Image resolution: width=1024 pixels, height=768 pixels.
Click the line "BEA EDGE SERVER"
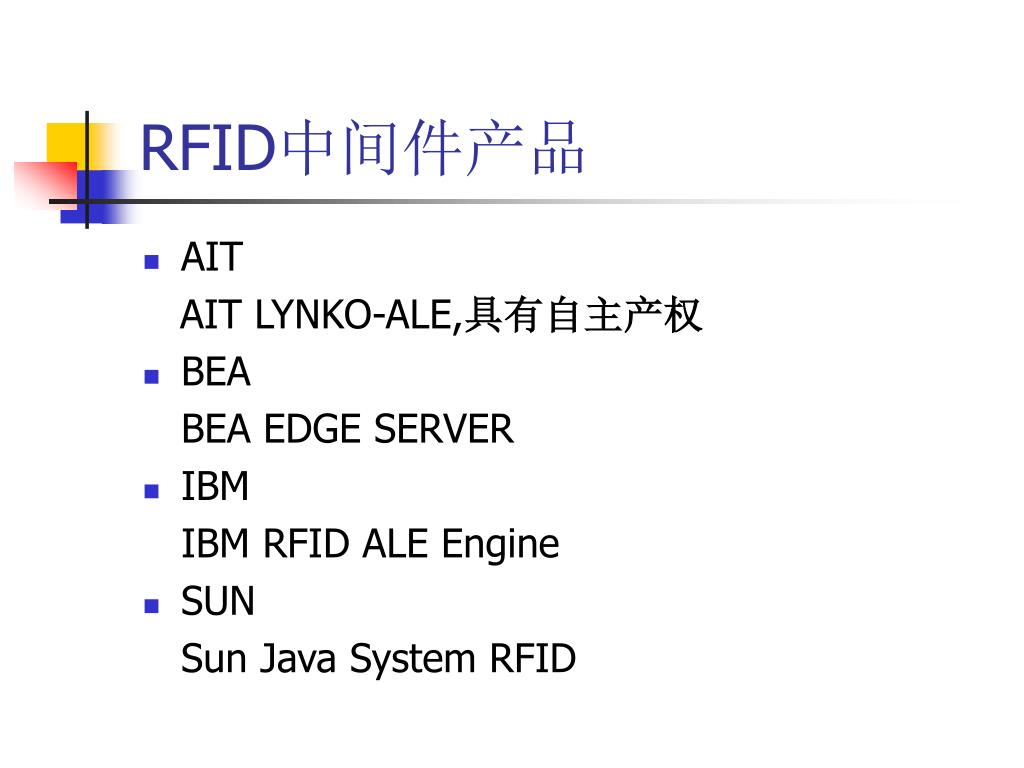click(x=347, y=429)
